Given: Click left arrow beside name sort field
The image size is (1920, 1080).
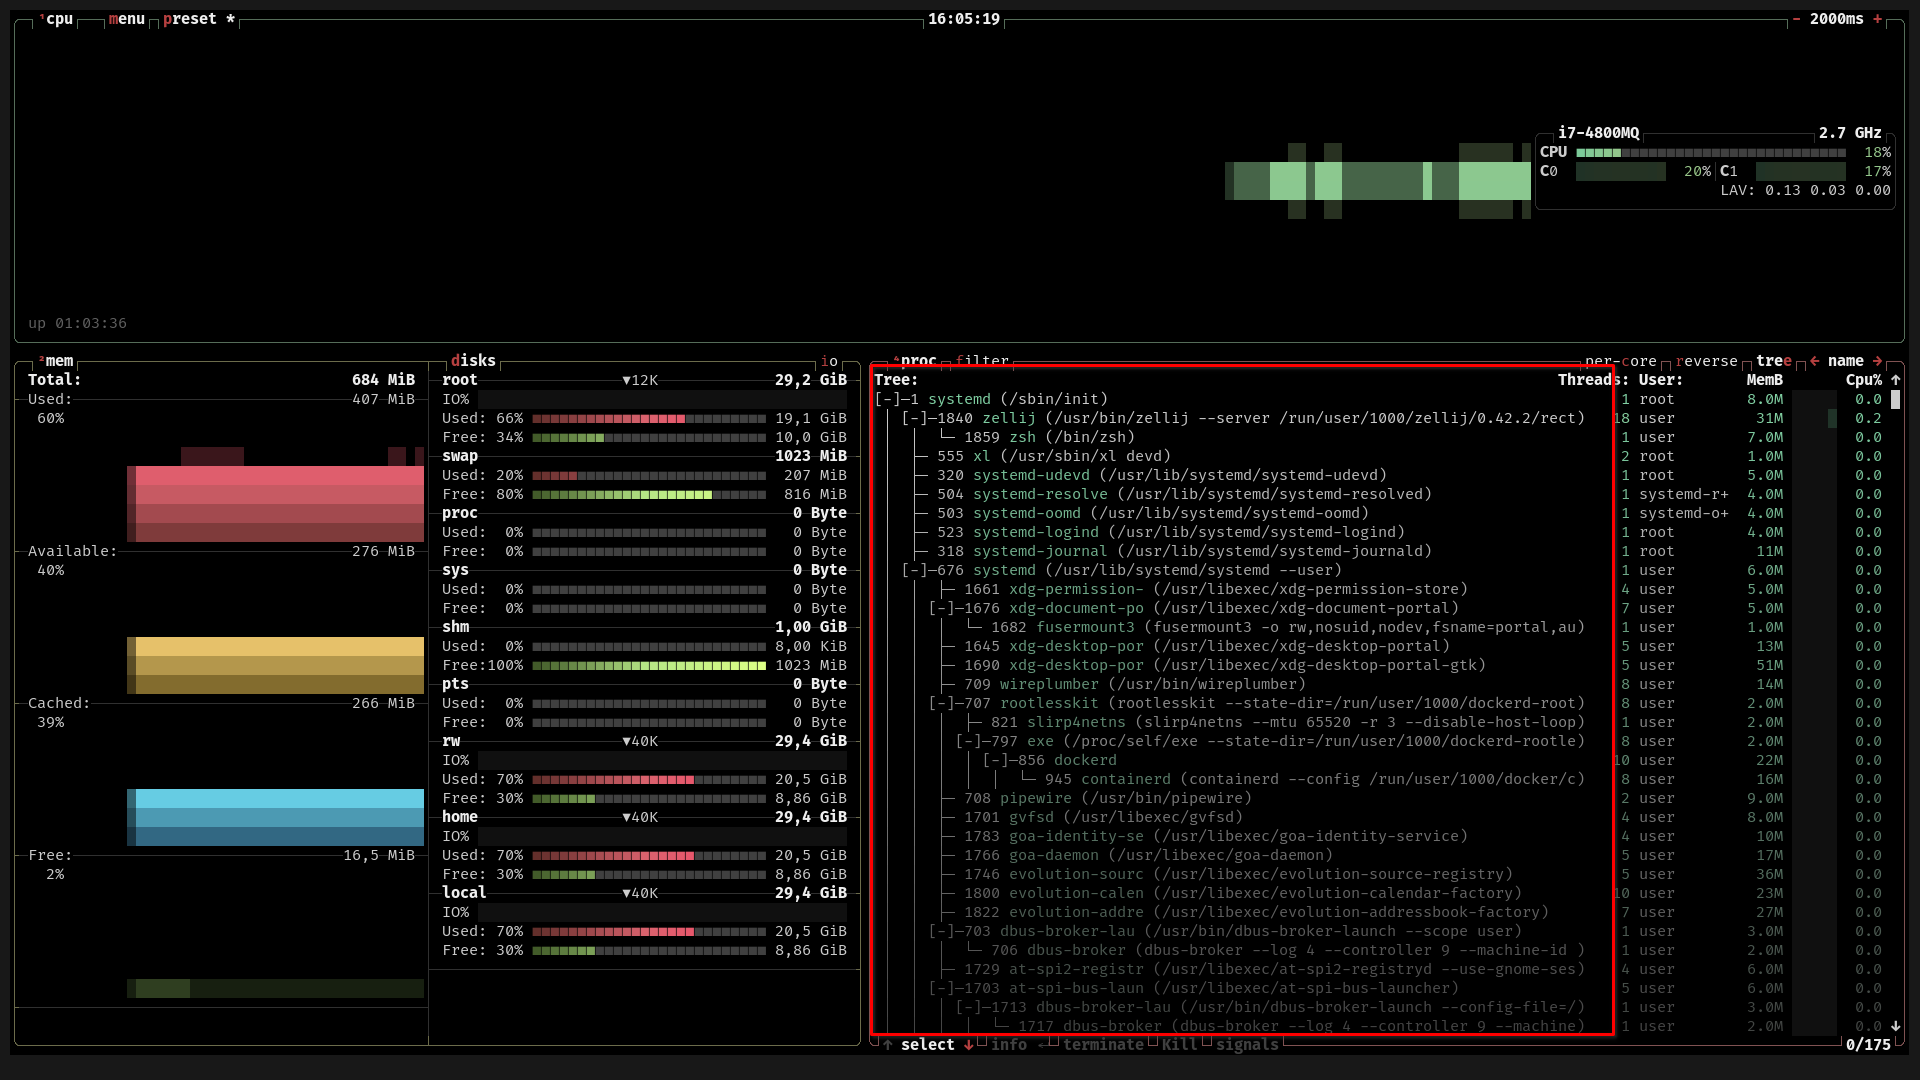Looking at the screenshot, I should pos(1814,361).
